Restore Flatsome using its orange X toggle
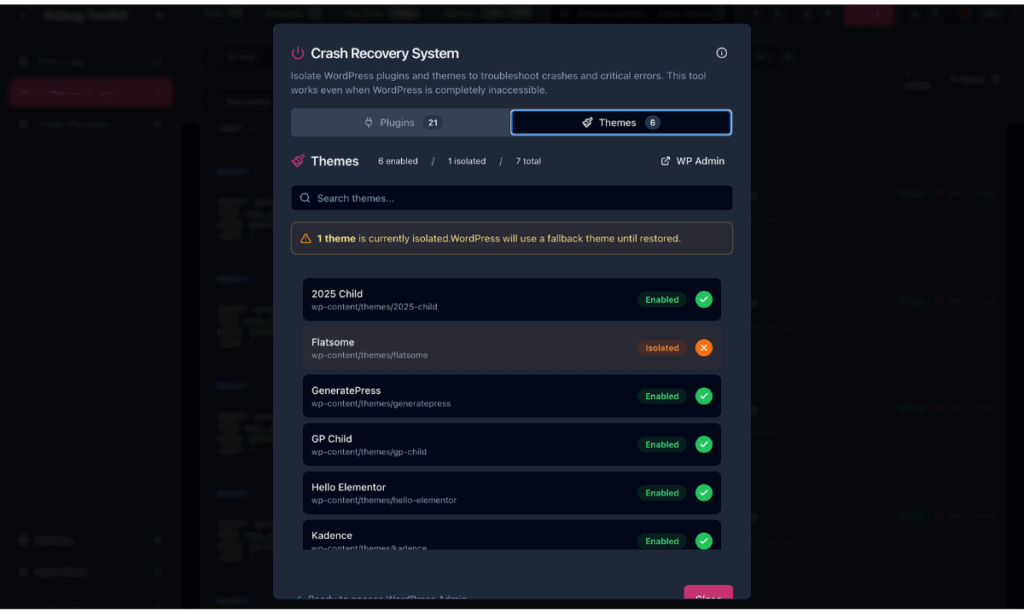1024x614 pixels. tap(703, 347)
